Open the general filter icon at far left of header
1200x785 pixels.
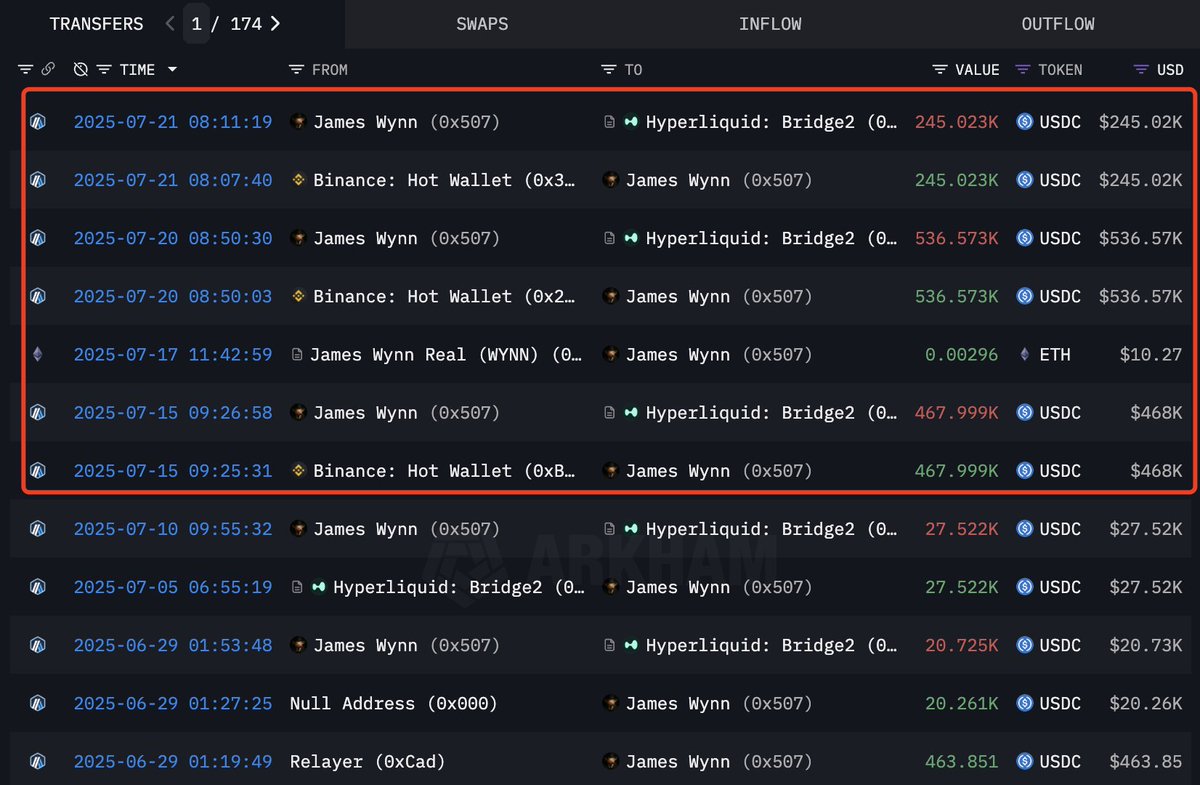coord(26,69)
